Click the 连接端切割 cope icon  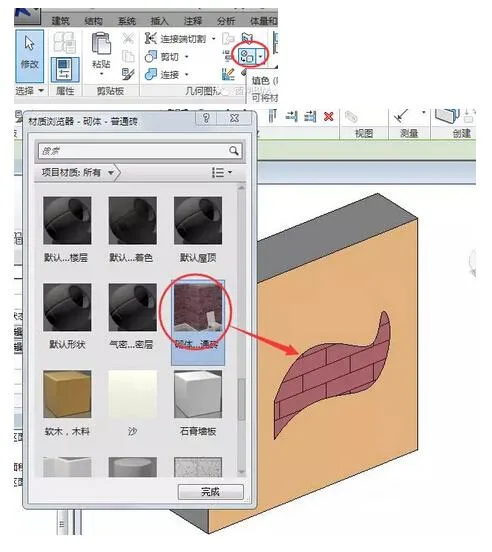151,38
